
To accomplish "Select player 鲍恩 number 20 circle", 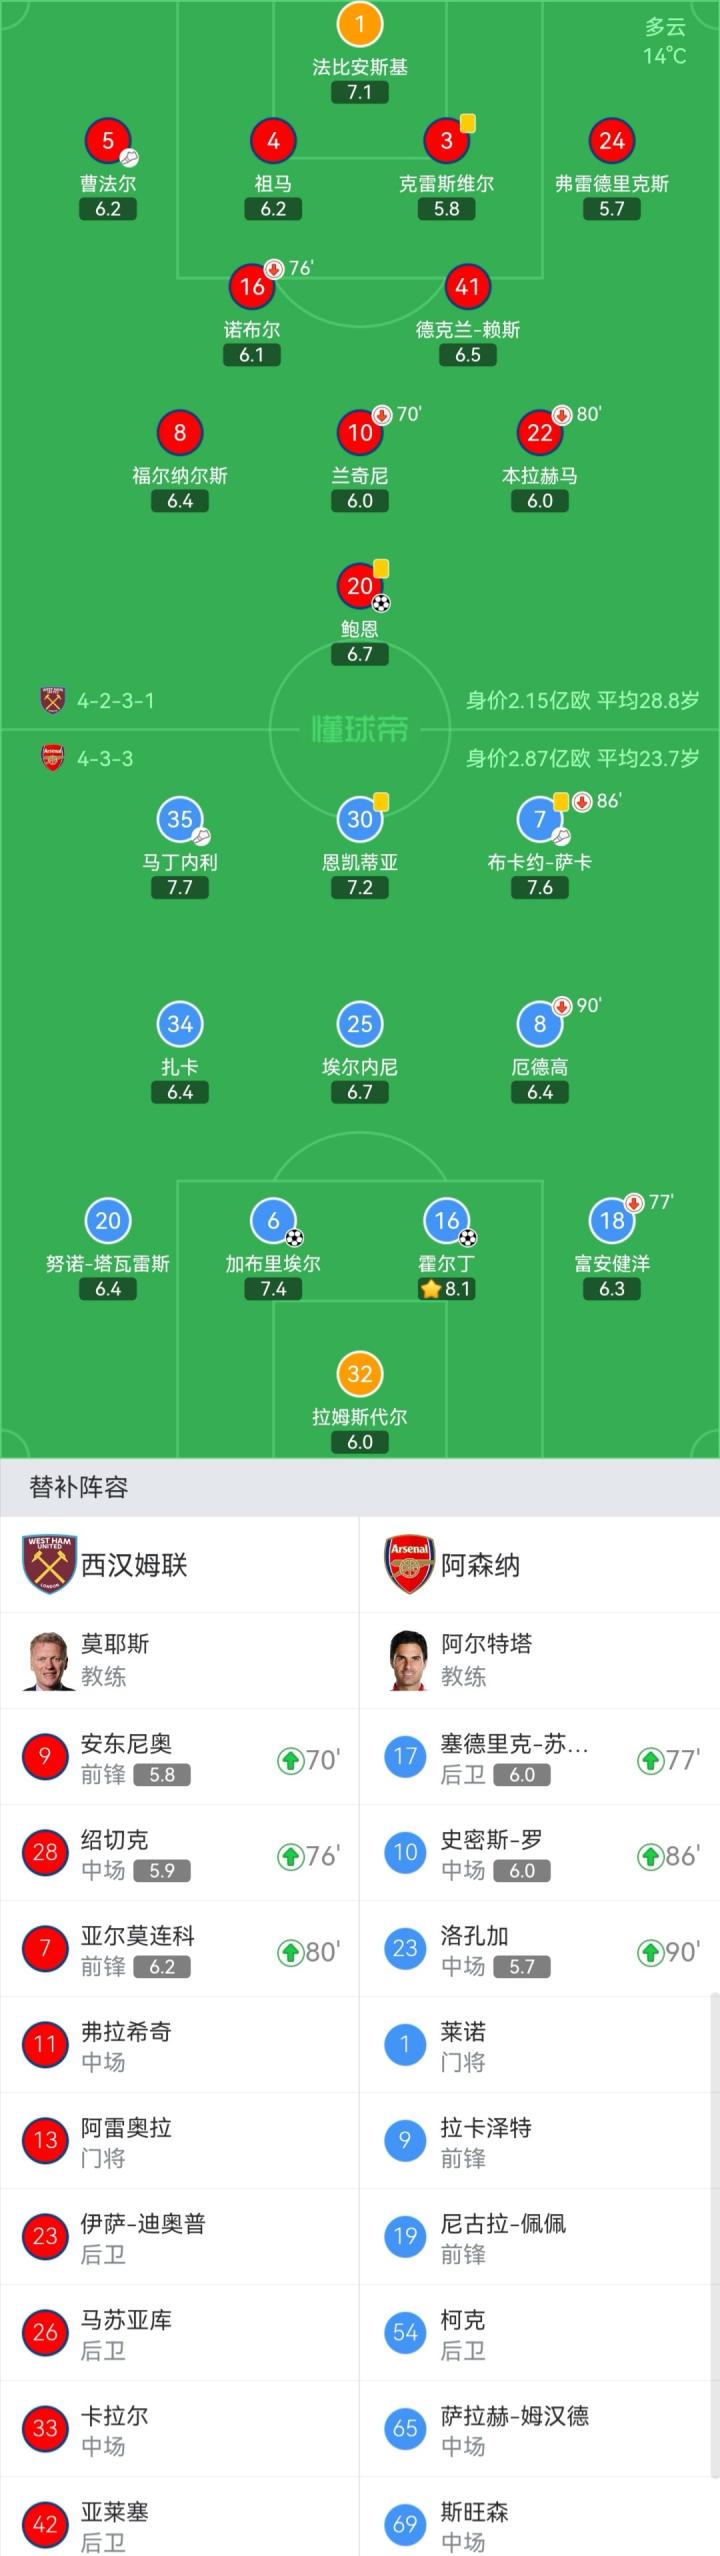I will 360,586.
